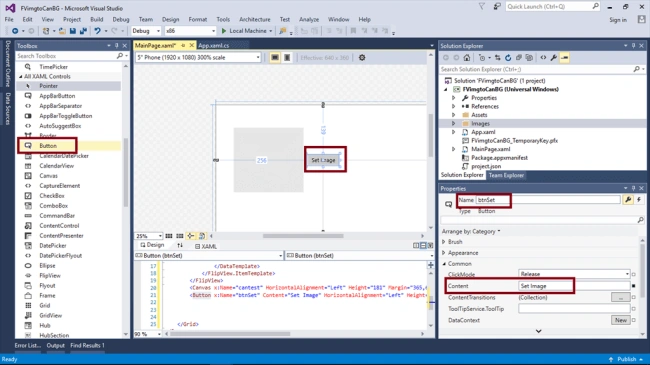This screenshot has height=365, width=650.
Task: Open the Debug menu
Action: pyautogui.click(x=121, y=19)
